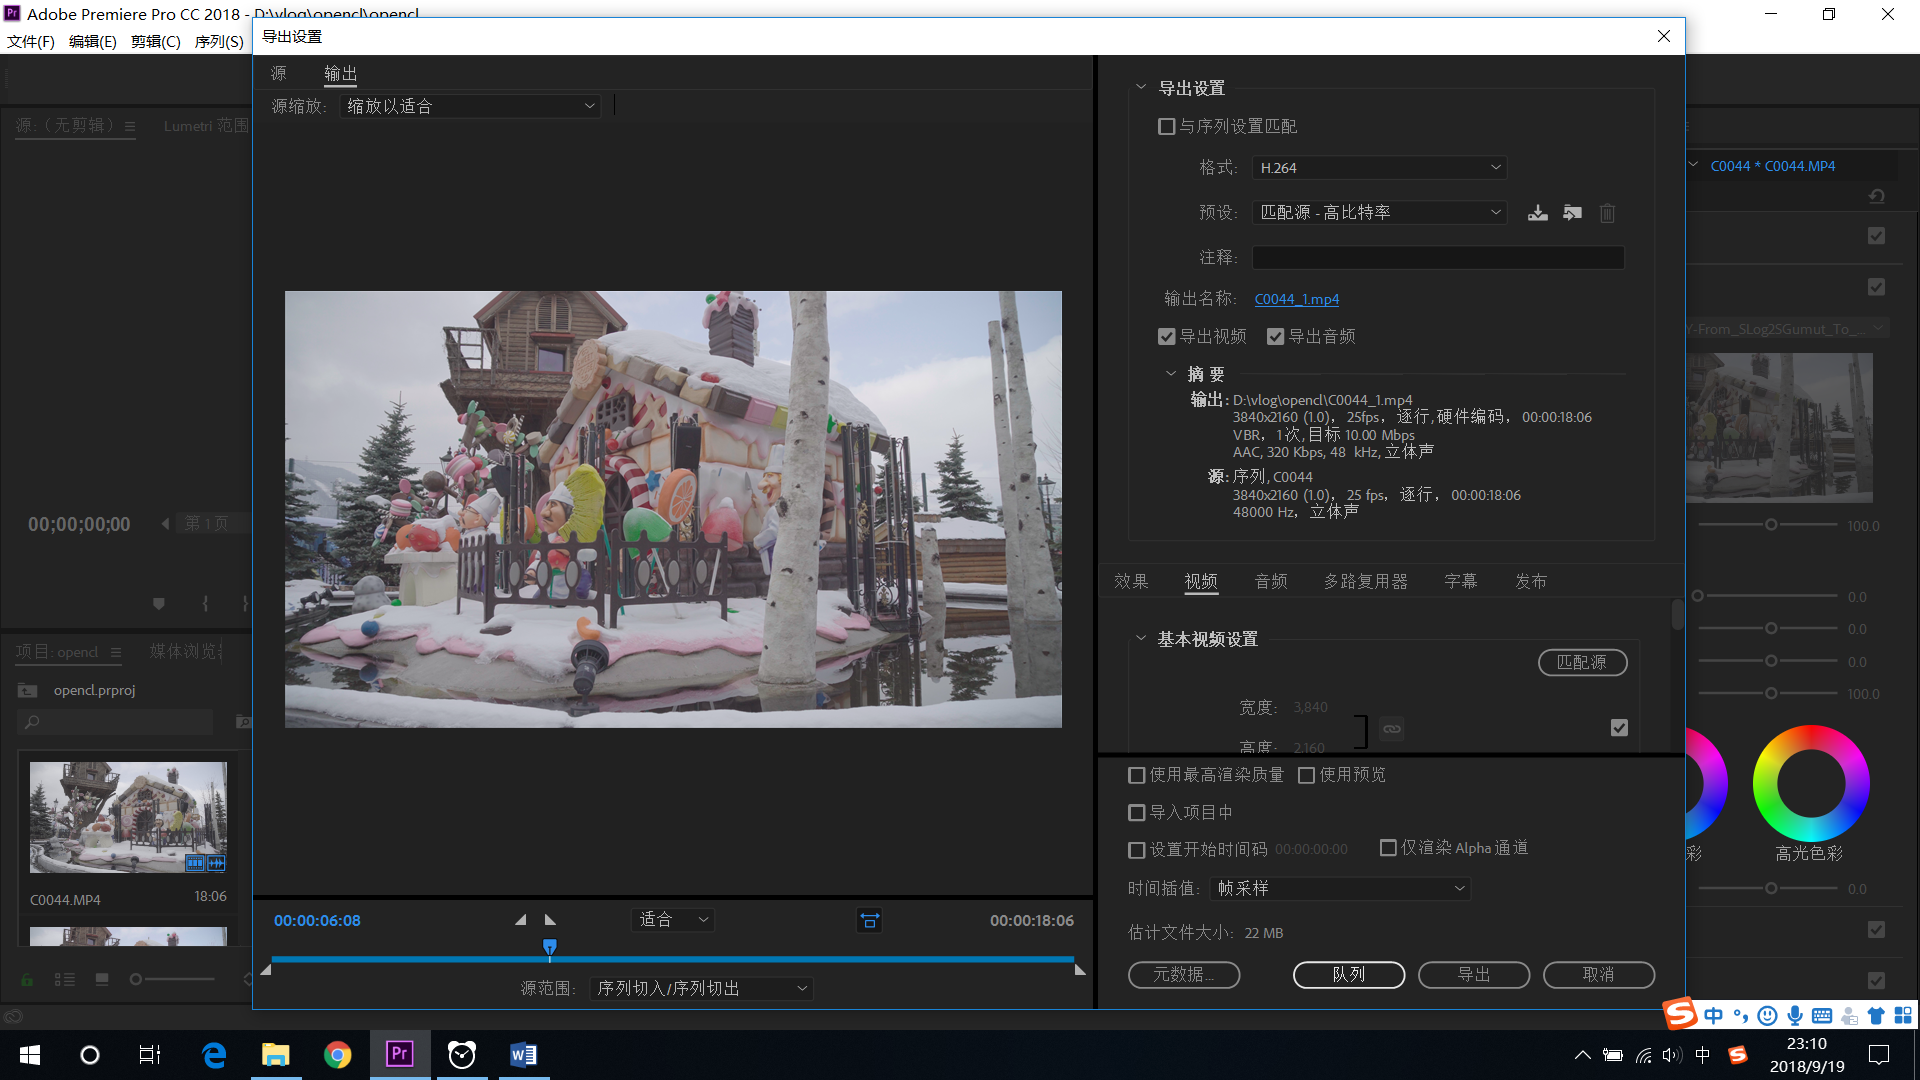
Task: Collapse the 导出设置 section
Action: point(1141,87)
